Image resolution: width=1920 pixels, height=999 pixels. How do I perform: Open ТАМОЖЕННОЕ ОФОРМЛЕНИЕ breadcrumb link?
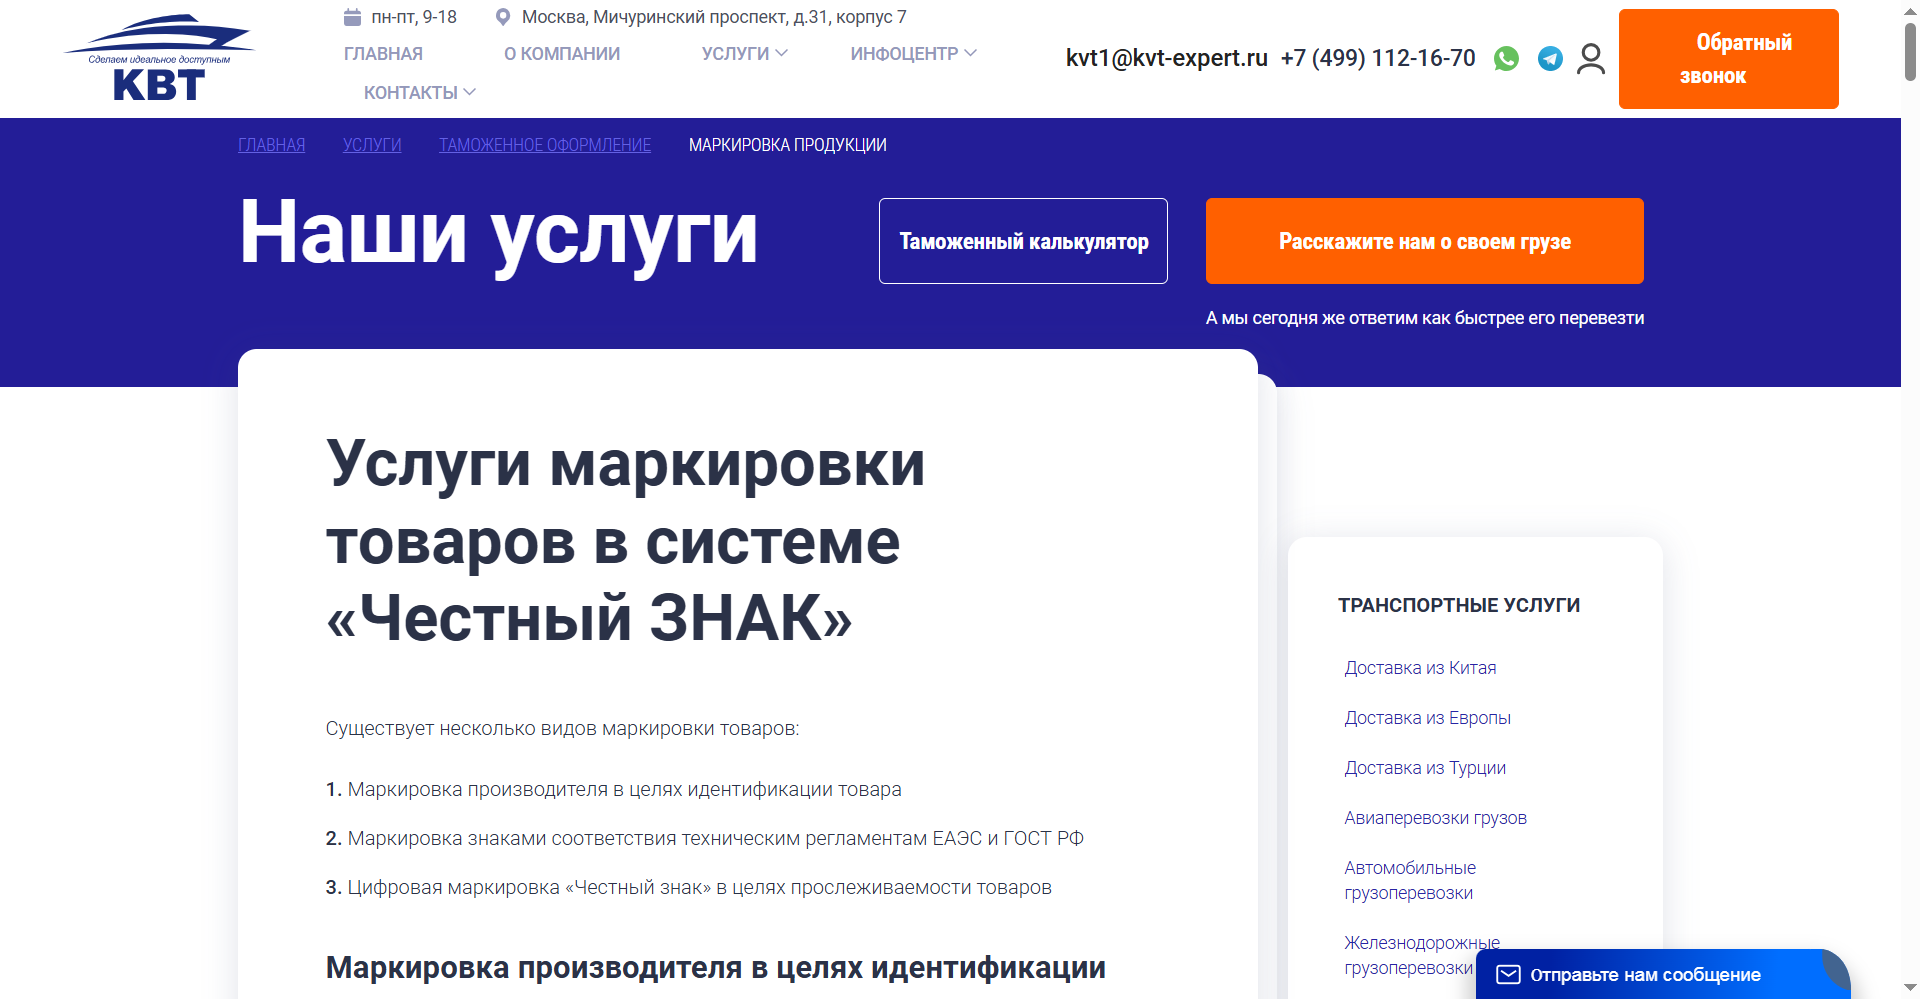(x=544, y=144)
